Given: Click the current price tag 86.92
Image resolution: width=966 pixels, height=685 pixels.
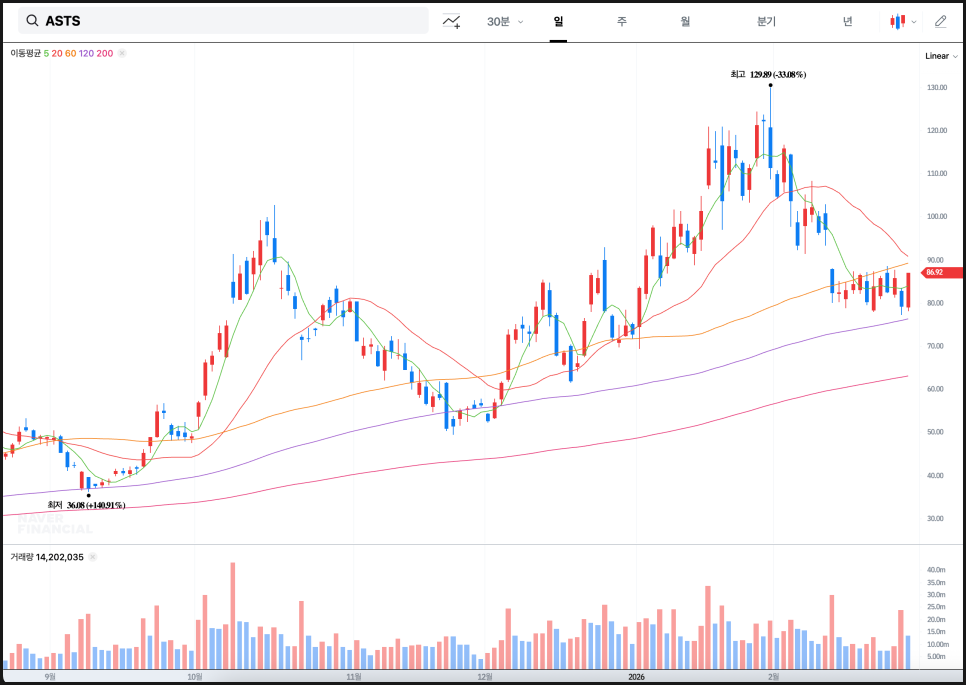Looking at the screenshot, I should tap(942, 272).
